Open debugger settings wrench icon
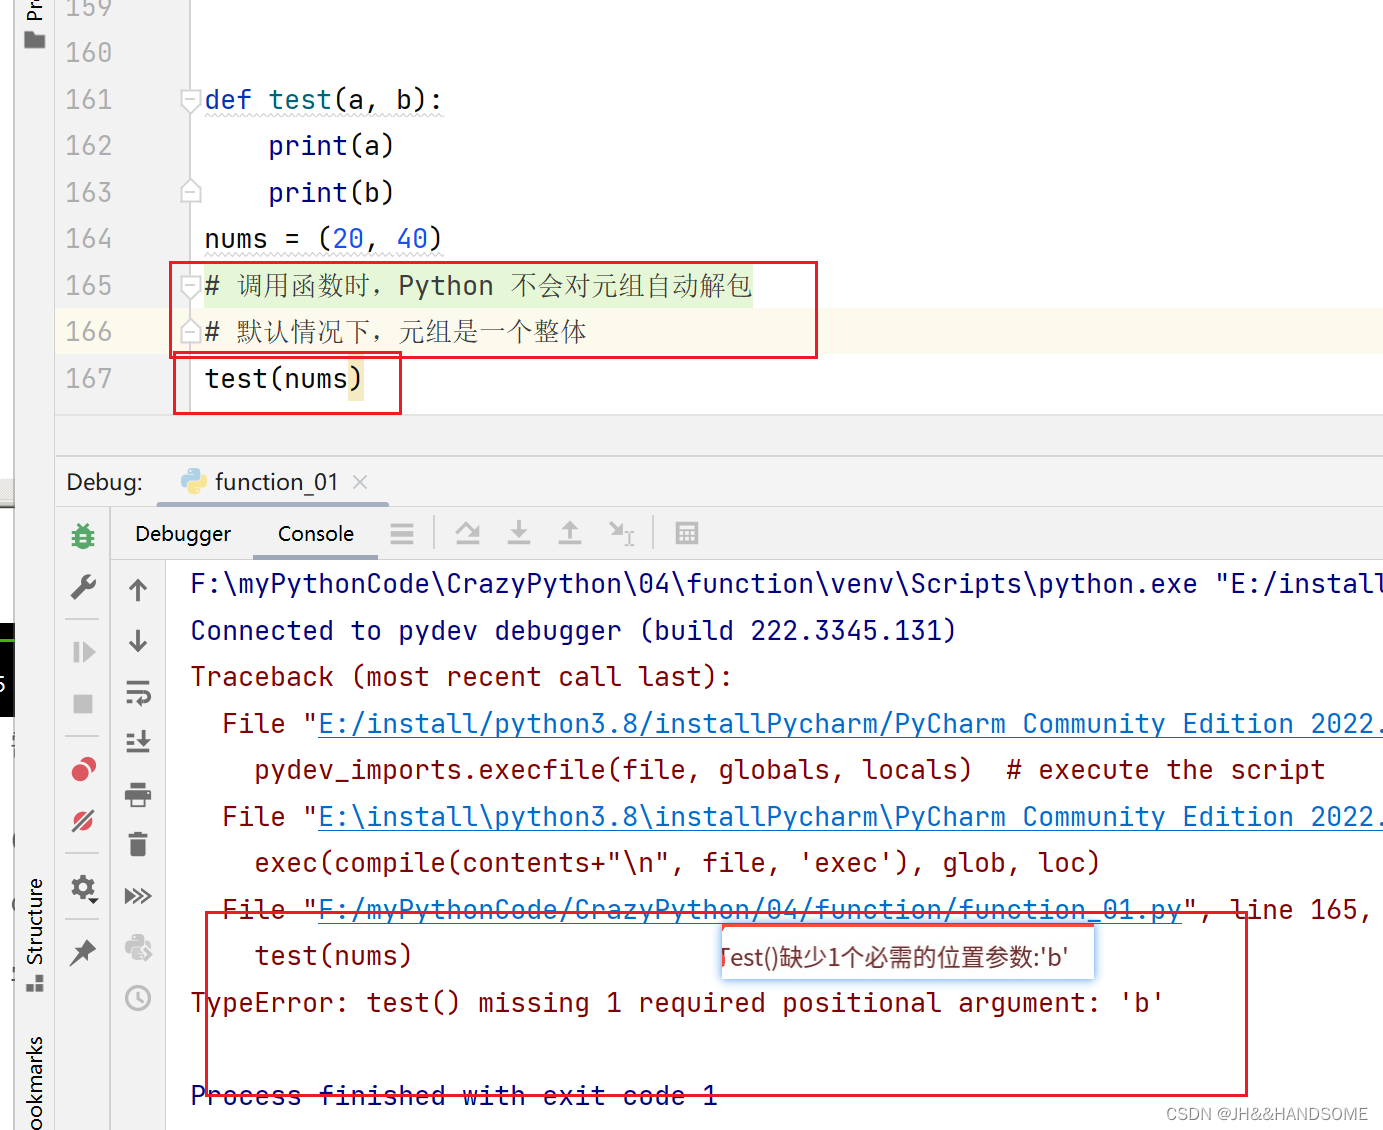Viewport: 1383px width, 1130px height. pyautogui.click(x=83, y=588)
